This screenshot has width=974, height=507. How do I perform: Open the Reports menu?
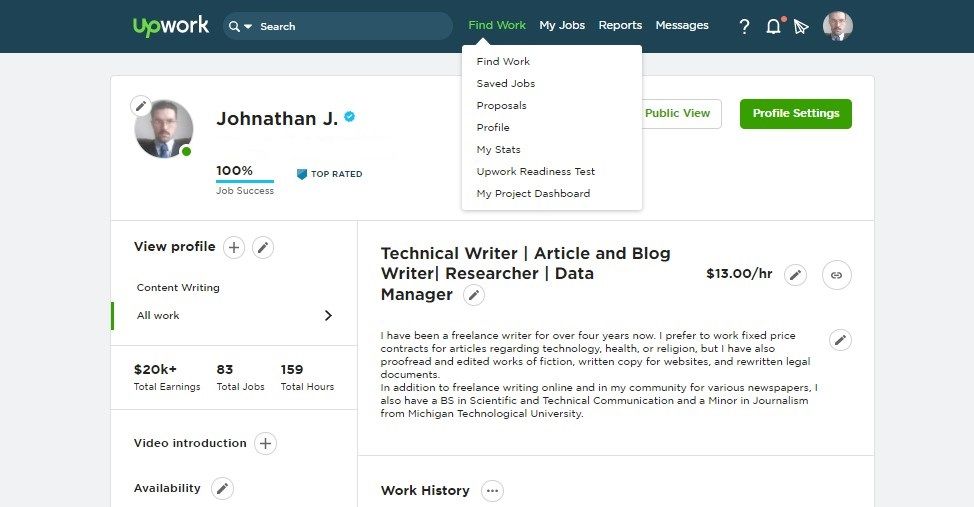[620, 25]
